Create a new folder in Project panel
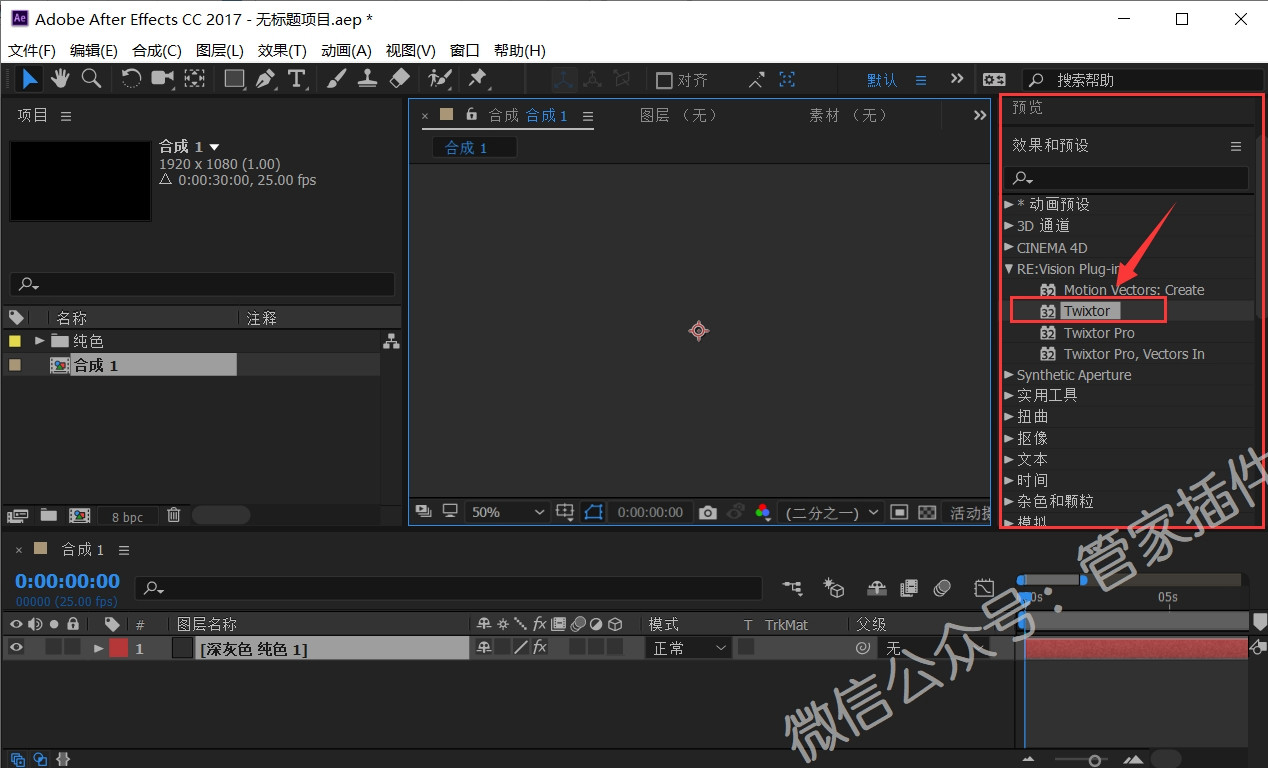Image resolution: width=1268 pixels, height=768 pixels. (48, 515)
